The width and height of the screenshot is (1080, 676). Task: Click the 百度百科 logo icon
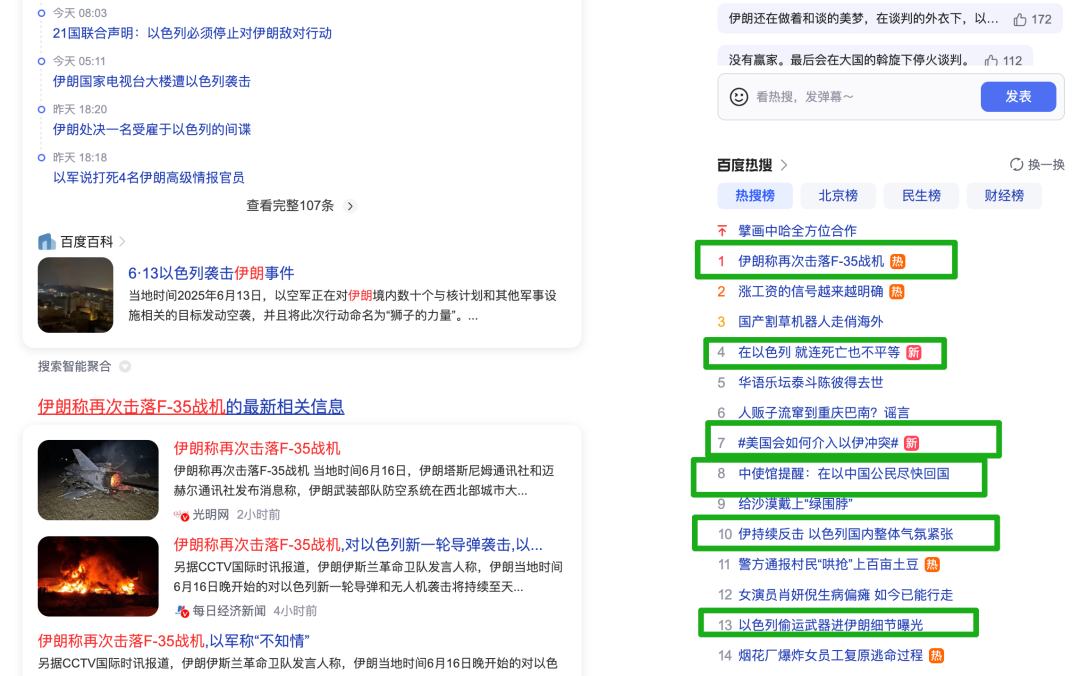pos(46,242)
